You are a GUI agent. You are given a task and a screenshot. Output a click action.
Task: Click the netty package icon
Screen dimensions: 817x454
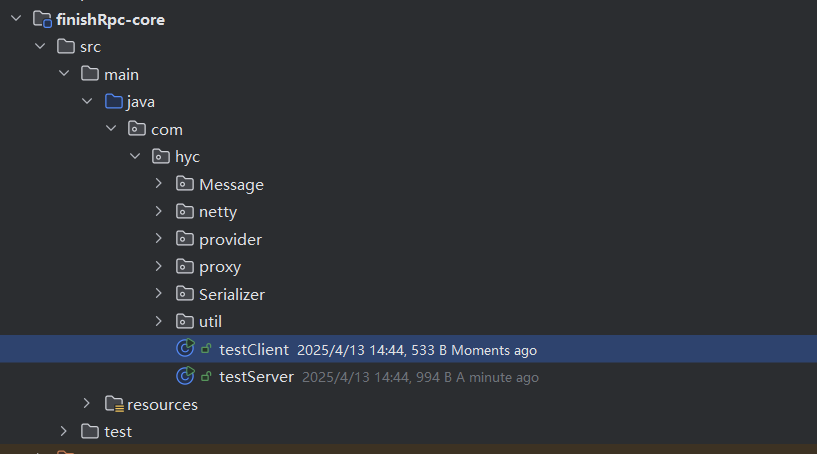point(184,211)
